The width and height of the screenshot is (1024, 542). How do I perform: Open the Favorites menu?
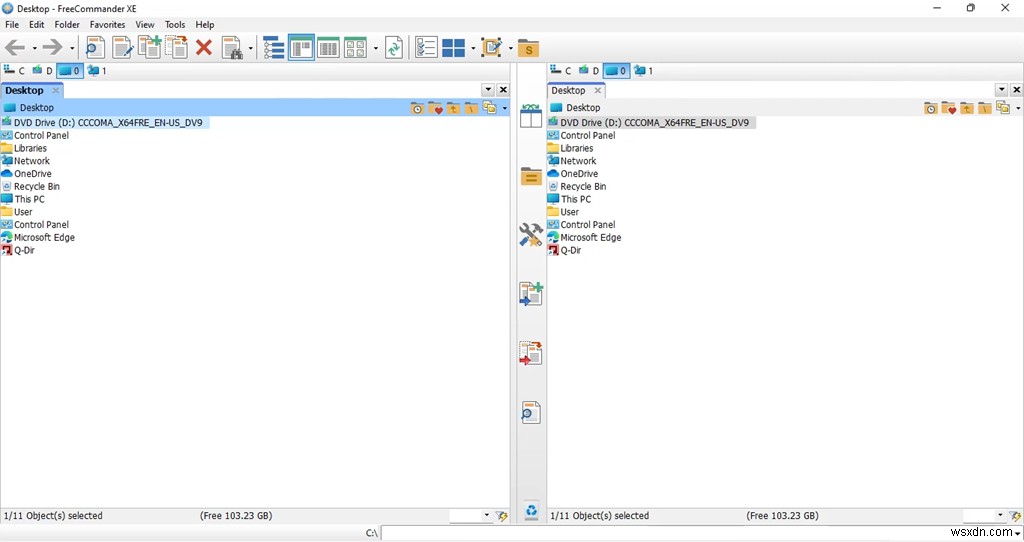(x=107, y=25)
